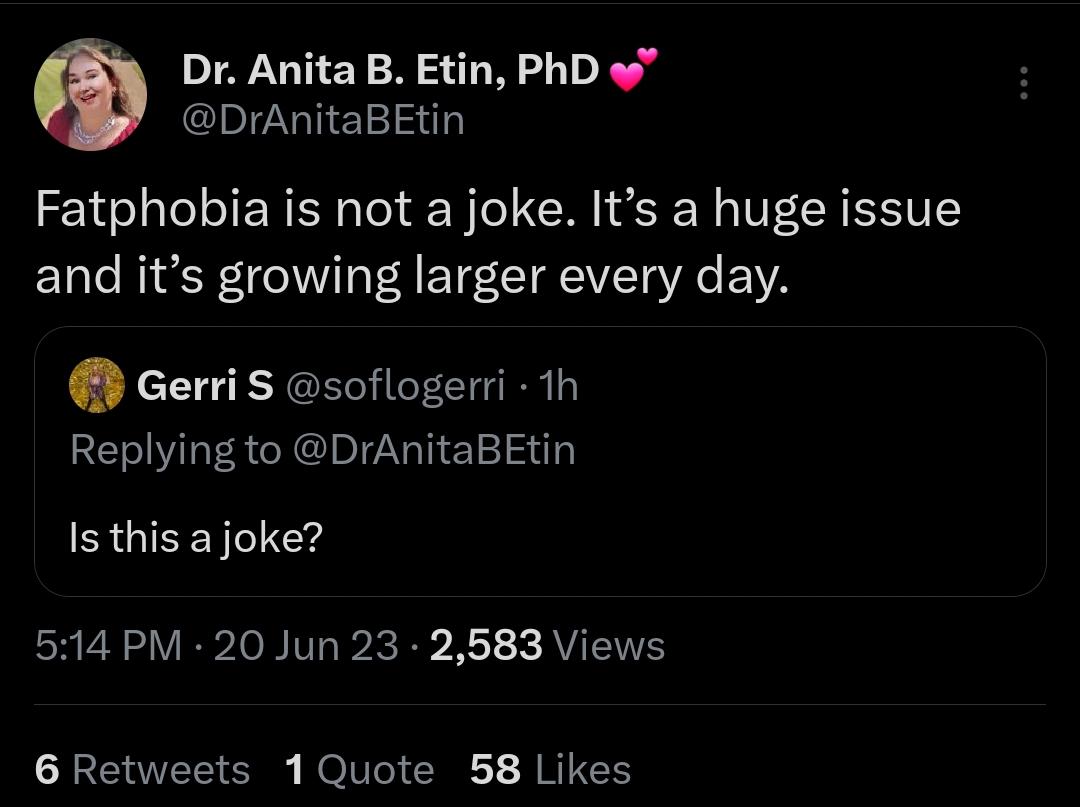This screenshot has width=1080, height=807.
Task: Open the 1 Quote list
Action: coord(359,769)
